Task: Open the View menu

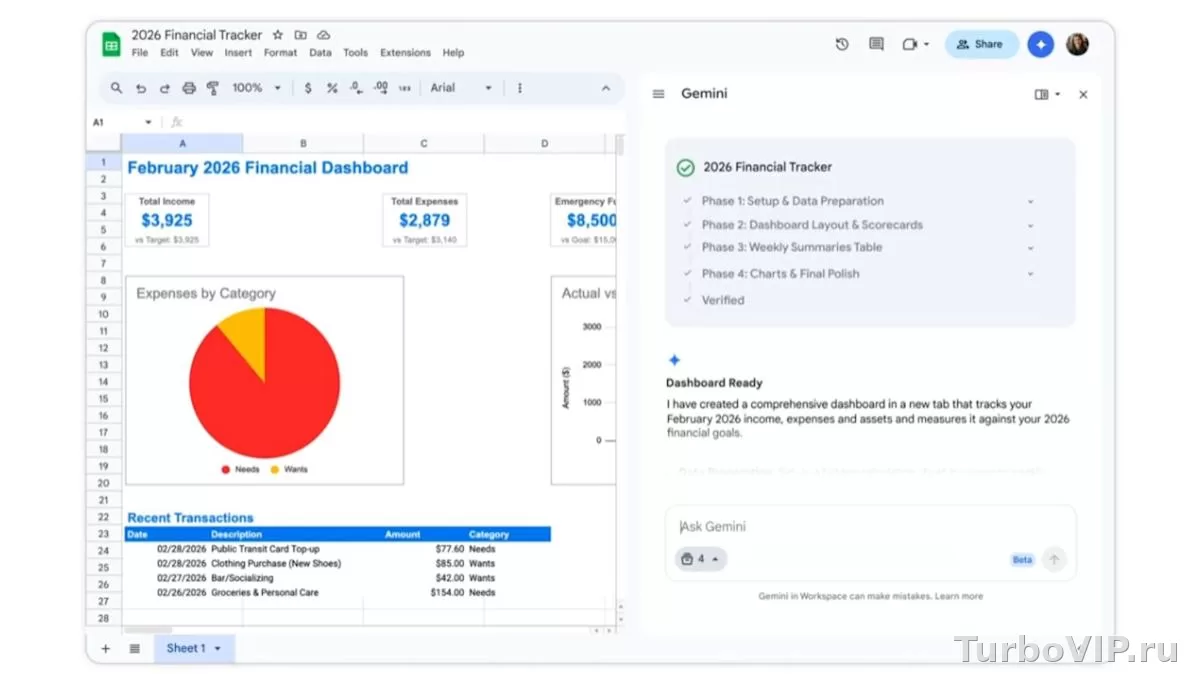Action: click(x=202, y=53)
